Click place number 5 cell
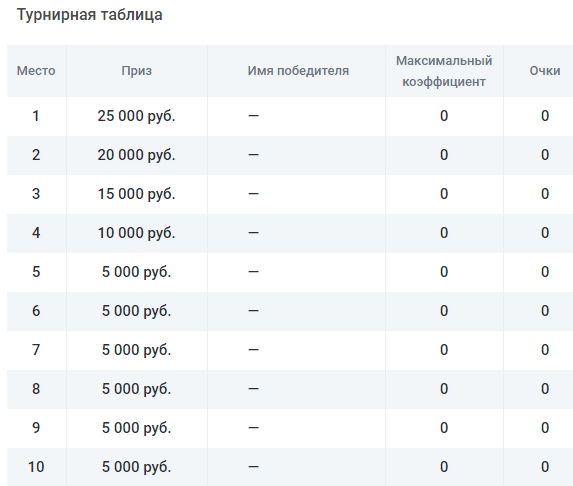573x486 pixels. pyautogui.click(x=36, y=272)
